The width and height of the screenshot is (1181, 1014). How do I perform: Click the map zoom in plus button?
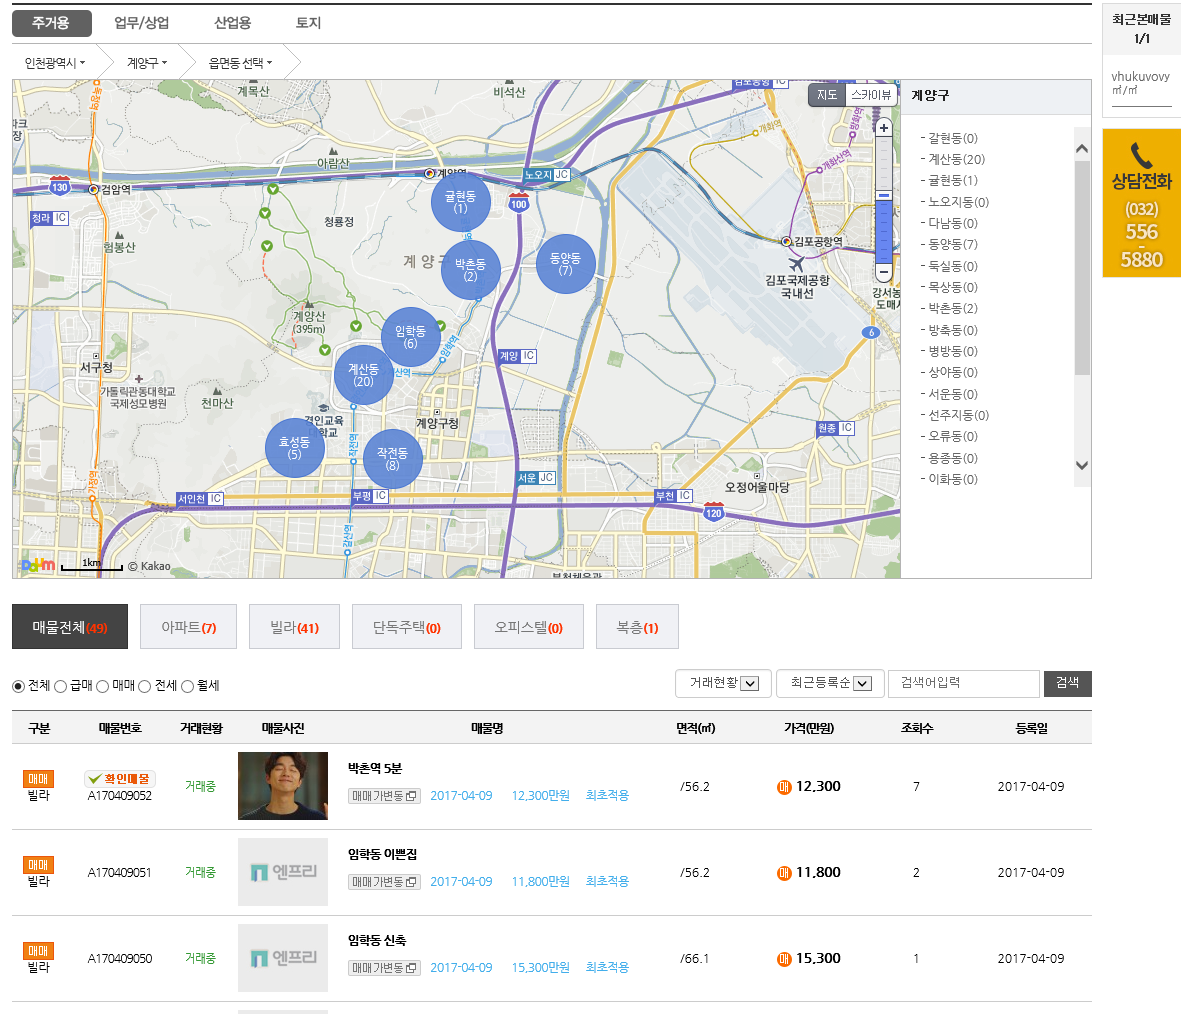point(883,128)
